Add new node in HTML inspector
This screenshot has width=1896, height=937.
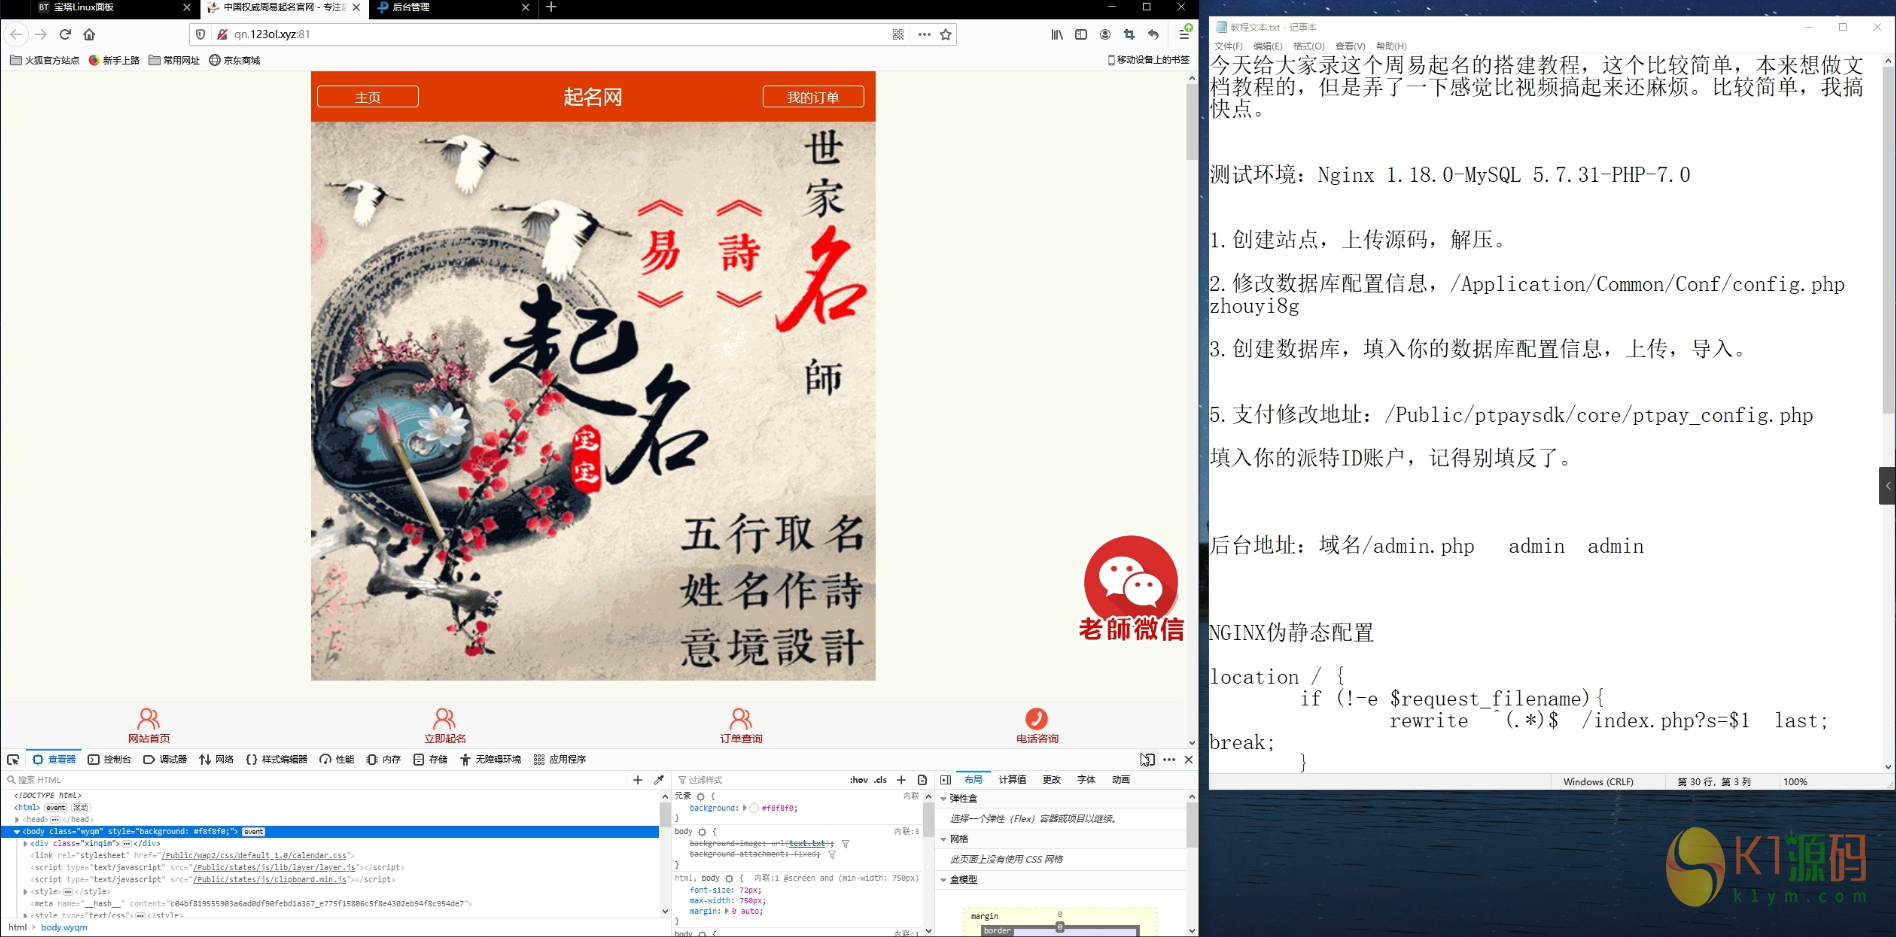(638, 780)
